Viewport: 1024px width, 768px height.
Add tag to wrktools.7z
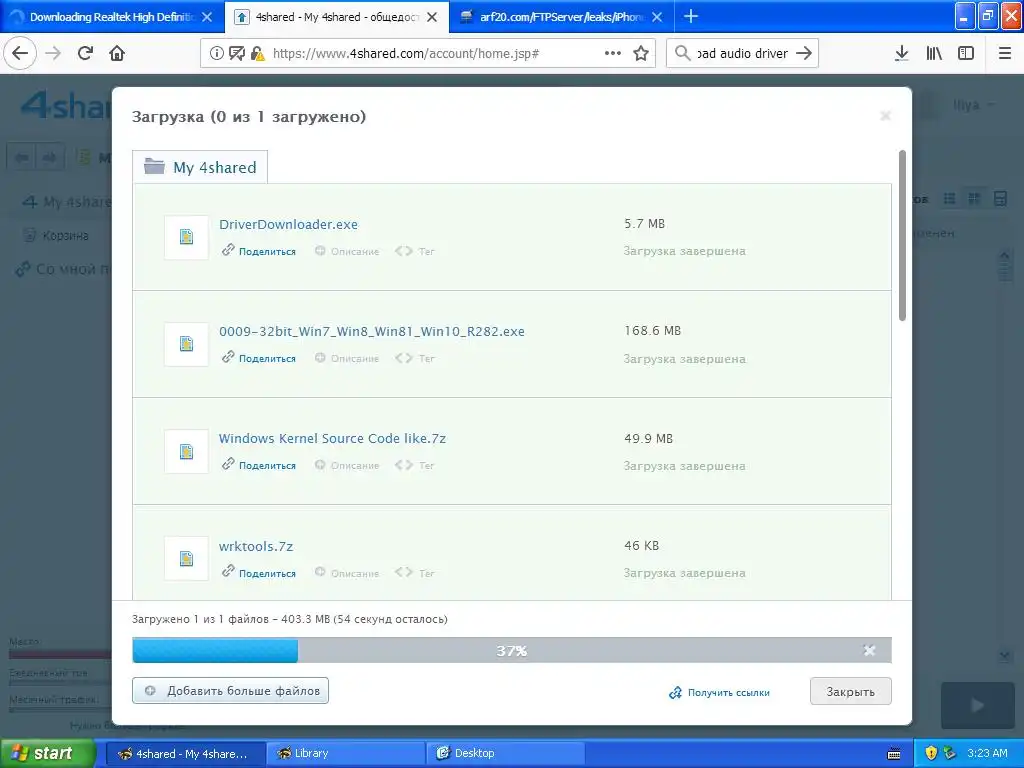[x=415, y=573]
